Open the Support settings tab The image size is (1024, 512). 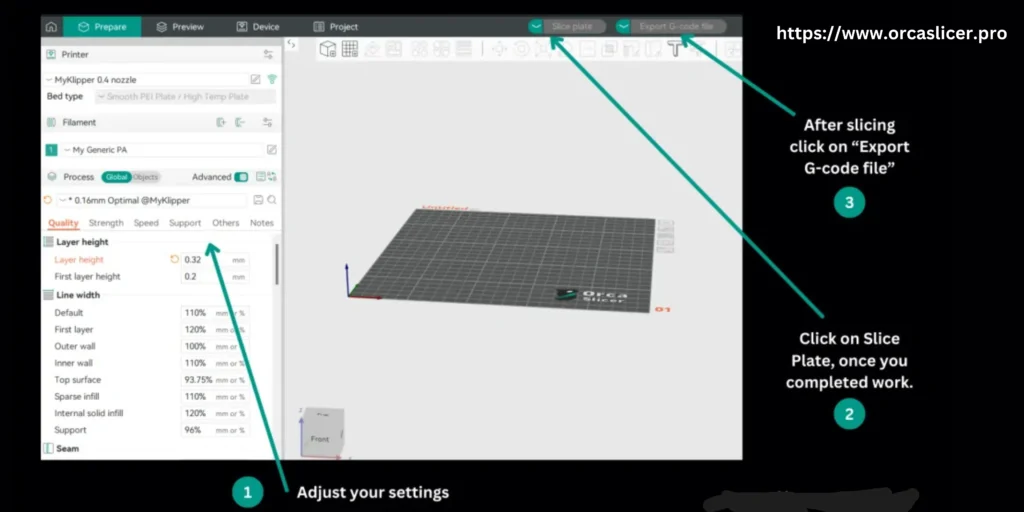185,223
